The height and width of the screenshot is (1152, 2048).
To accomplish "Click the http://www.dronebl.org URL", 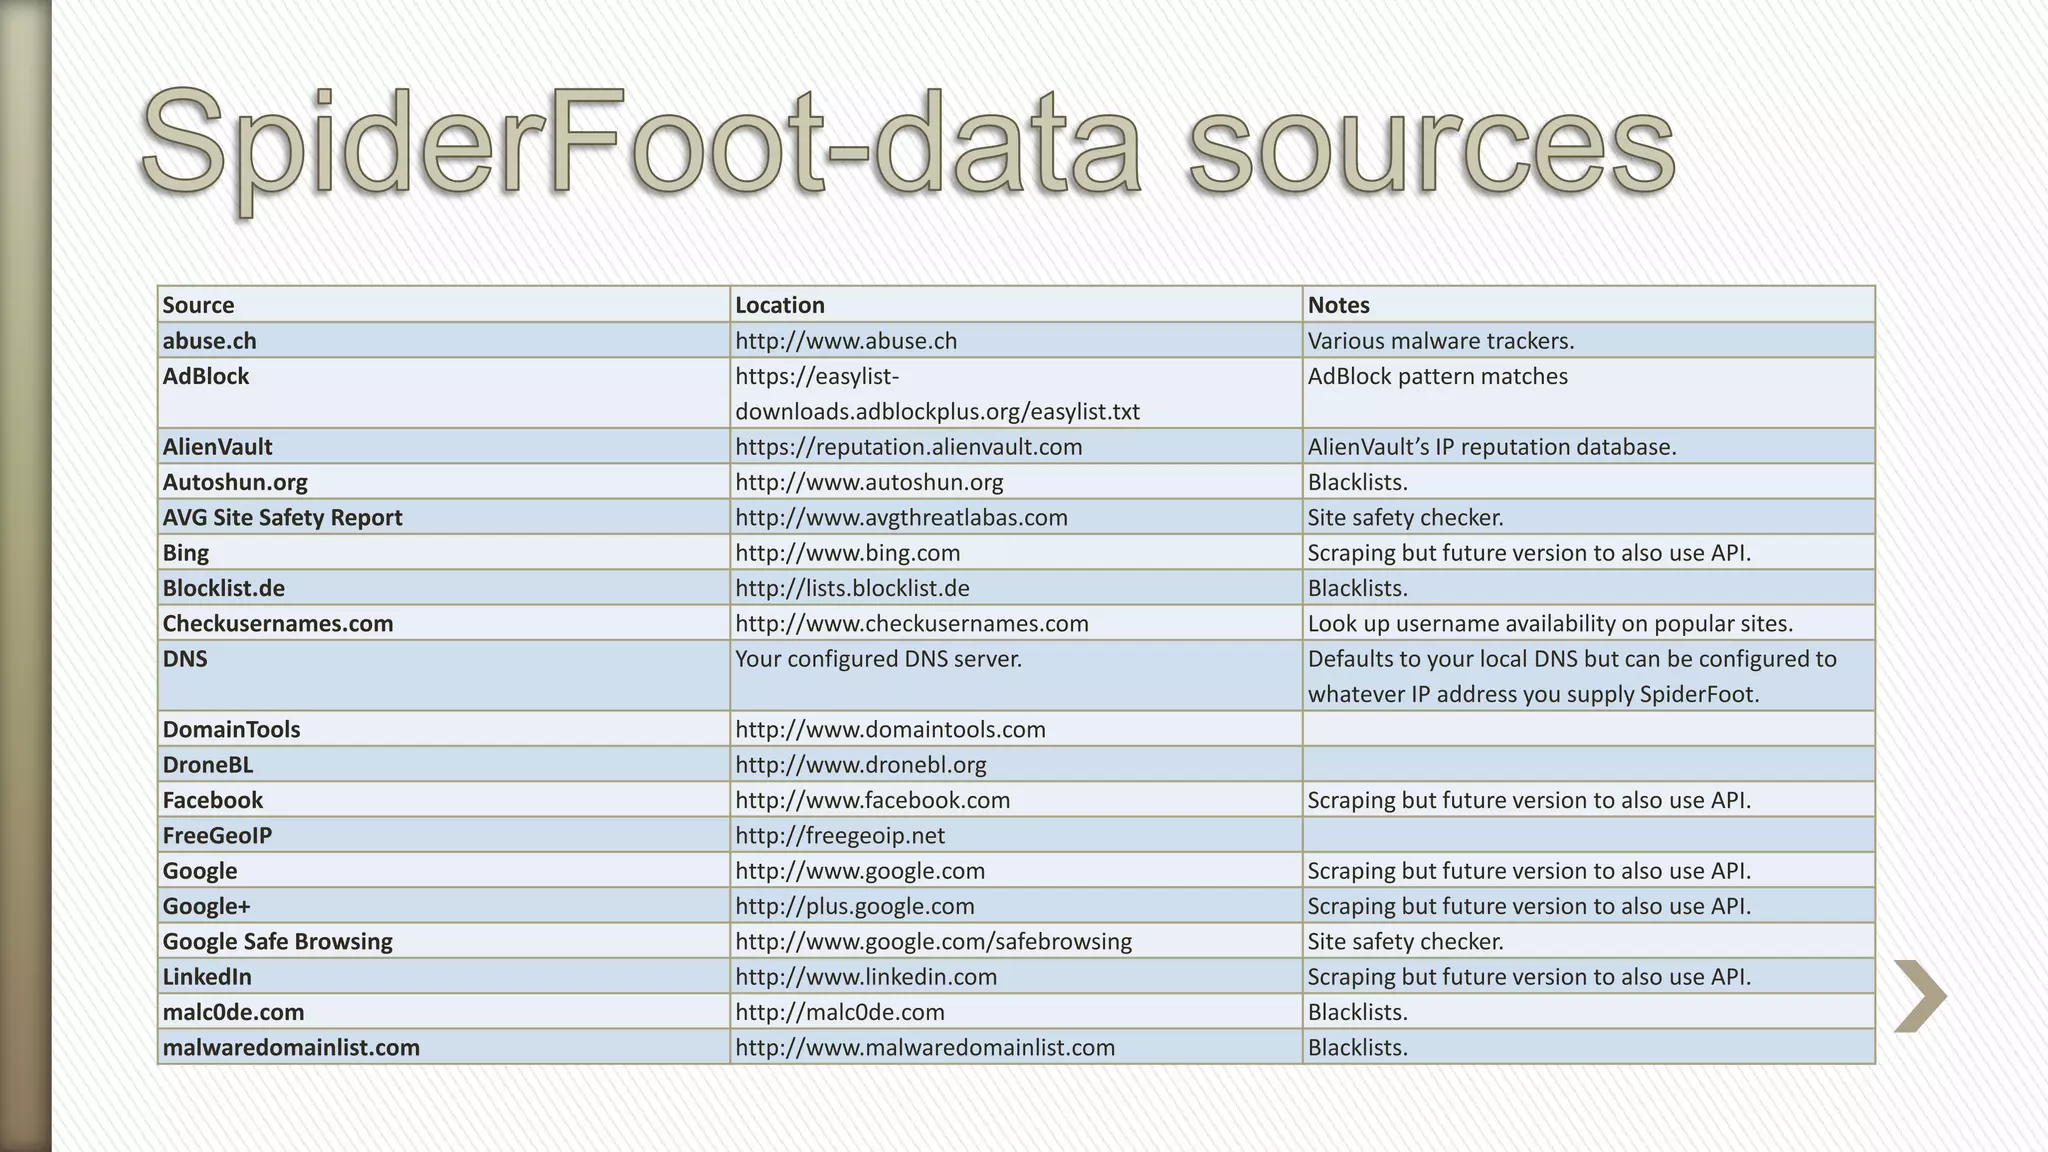I will [x=860, y=765].
